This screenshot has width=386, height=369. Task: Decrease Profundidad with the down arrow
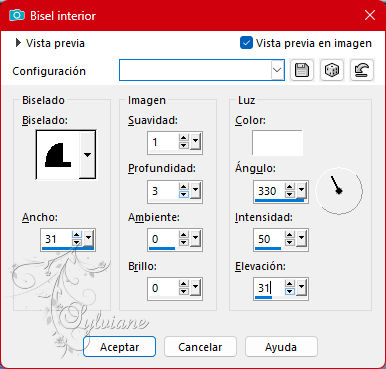pyautogui.click(x=184, y=195)
